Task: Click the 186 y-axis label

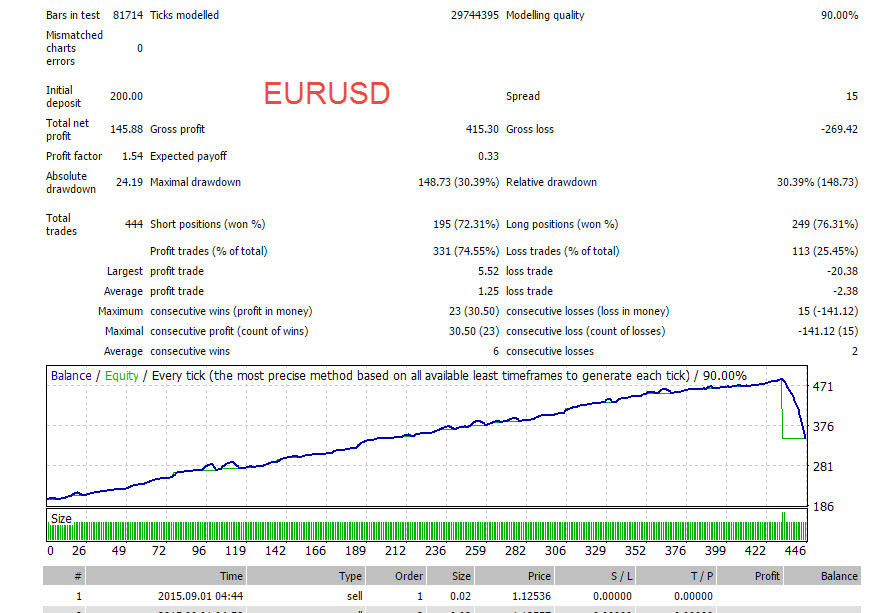Action: pyautogui.click(x=823, y=507)
